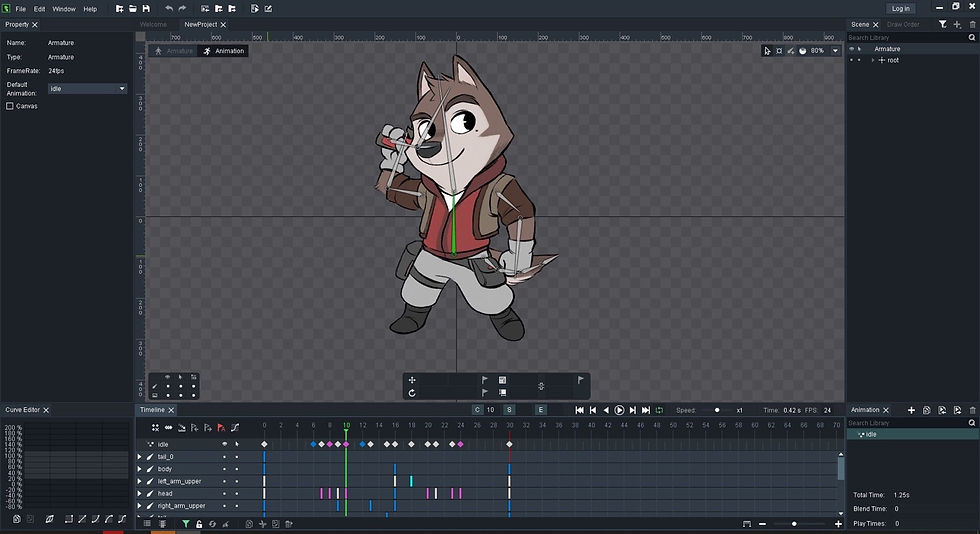Toggle loop playback button
Viewport: 980px width, 534px height.
coord(659,410)
